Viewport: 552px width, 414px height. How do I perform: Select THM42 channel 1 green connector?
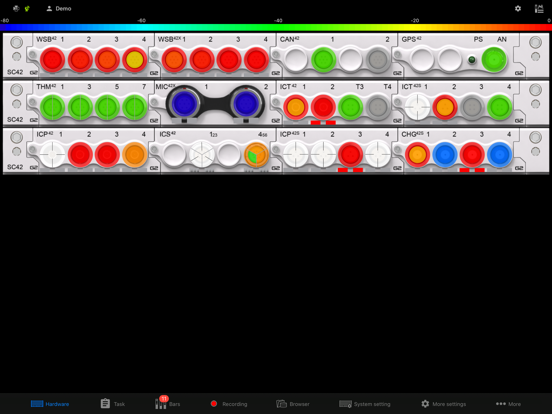pos(52,107)
